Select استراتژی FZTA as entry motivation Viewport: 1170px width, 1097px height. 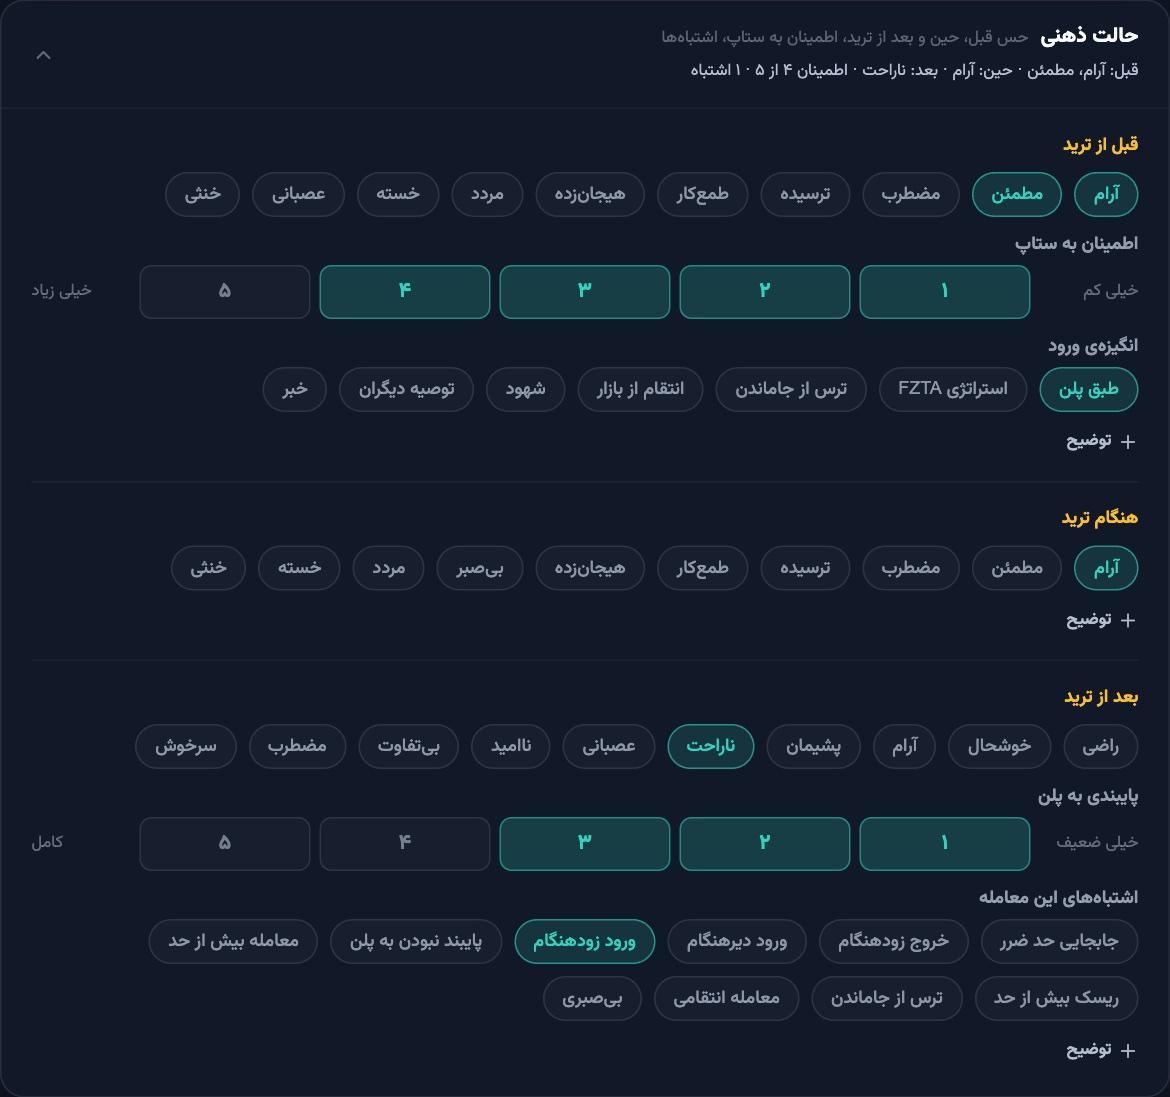click(x=952, y=389)
